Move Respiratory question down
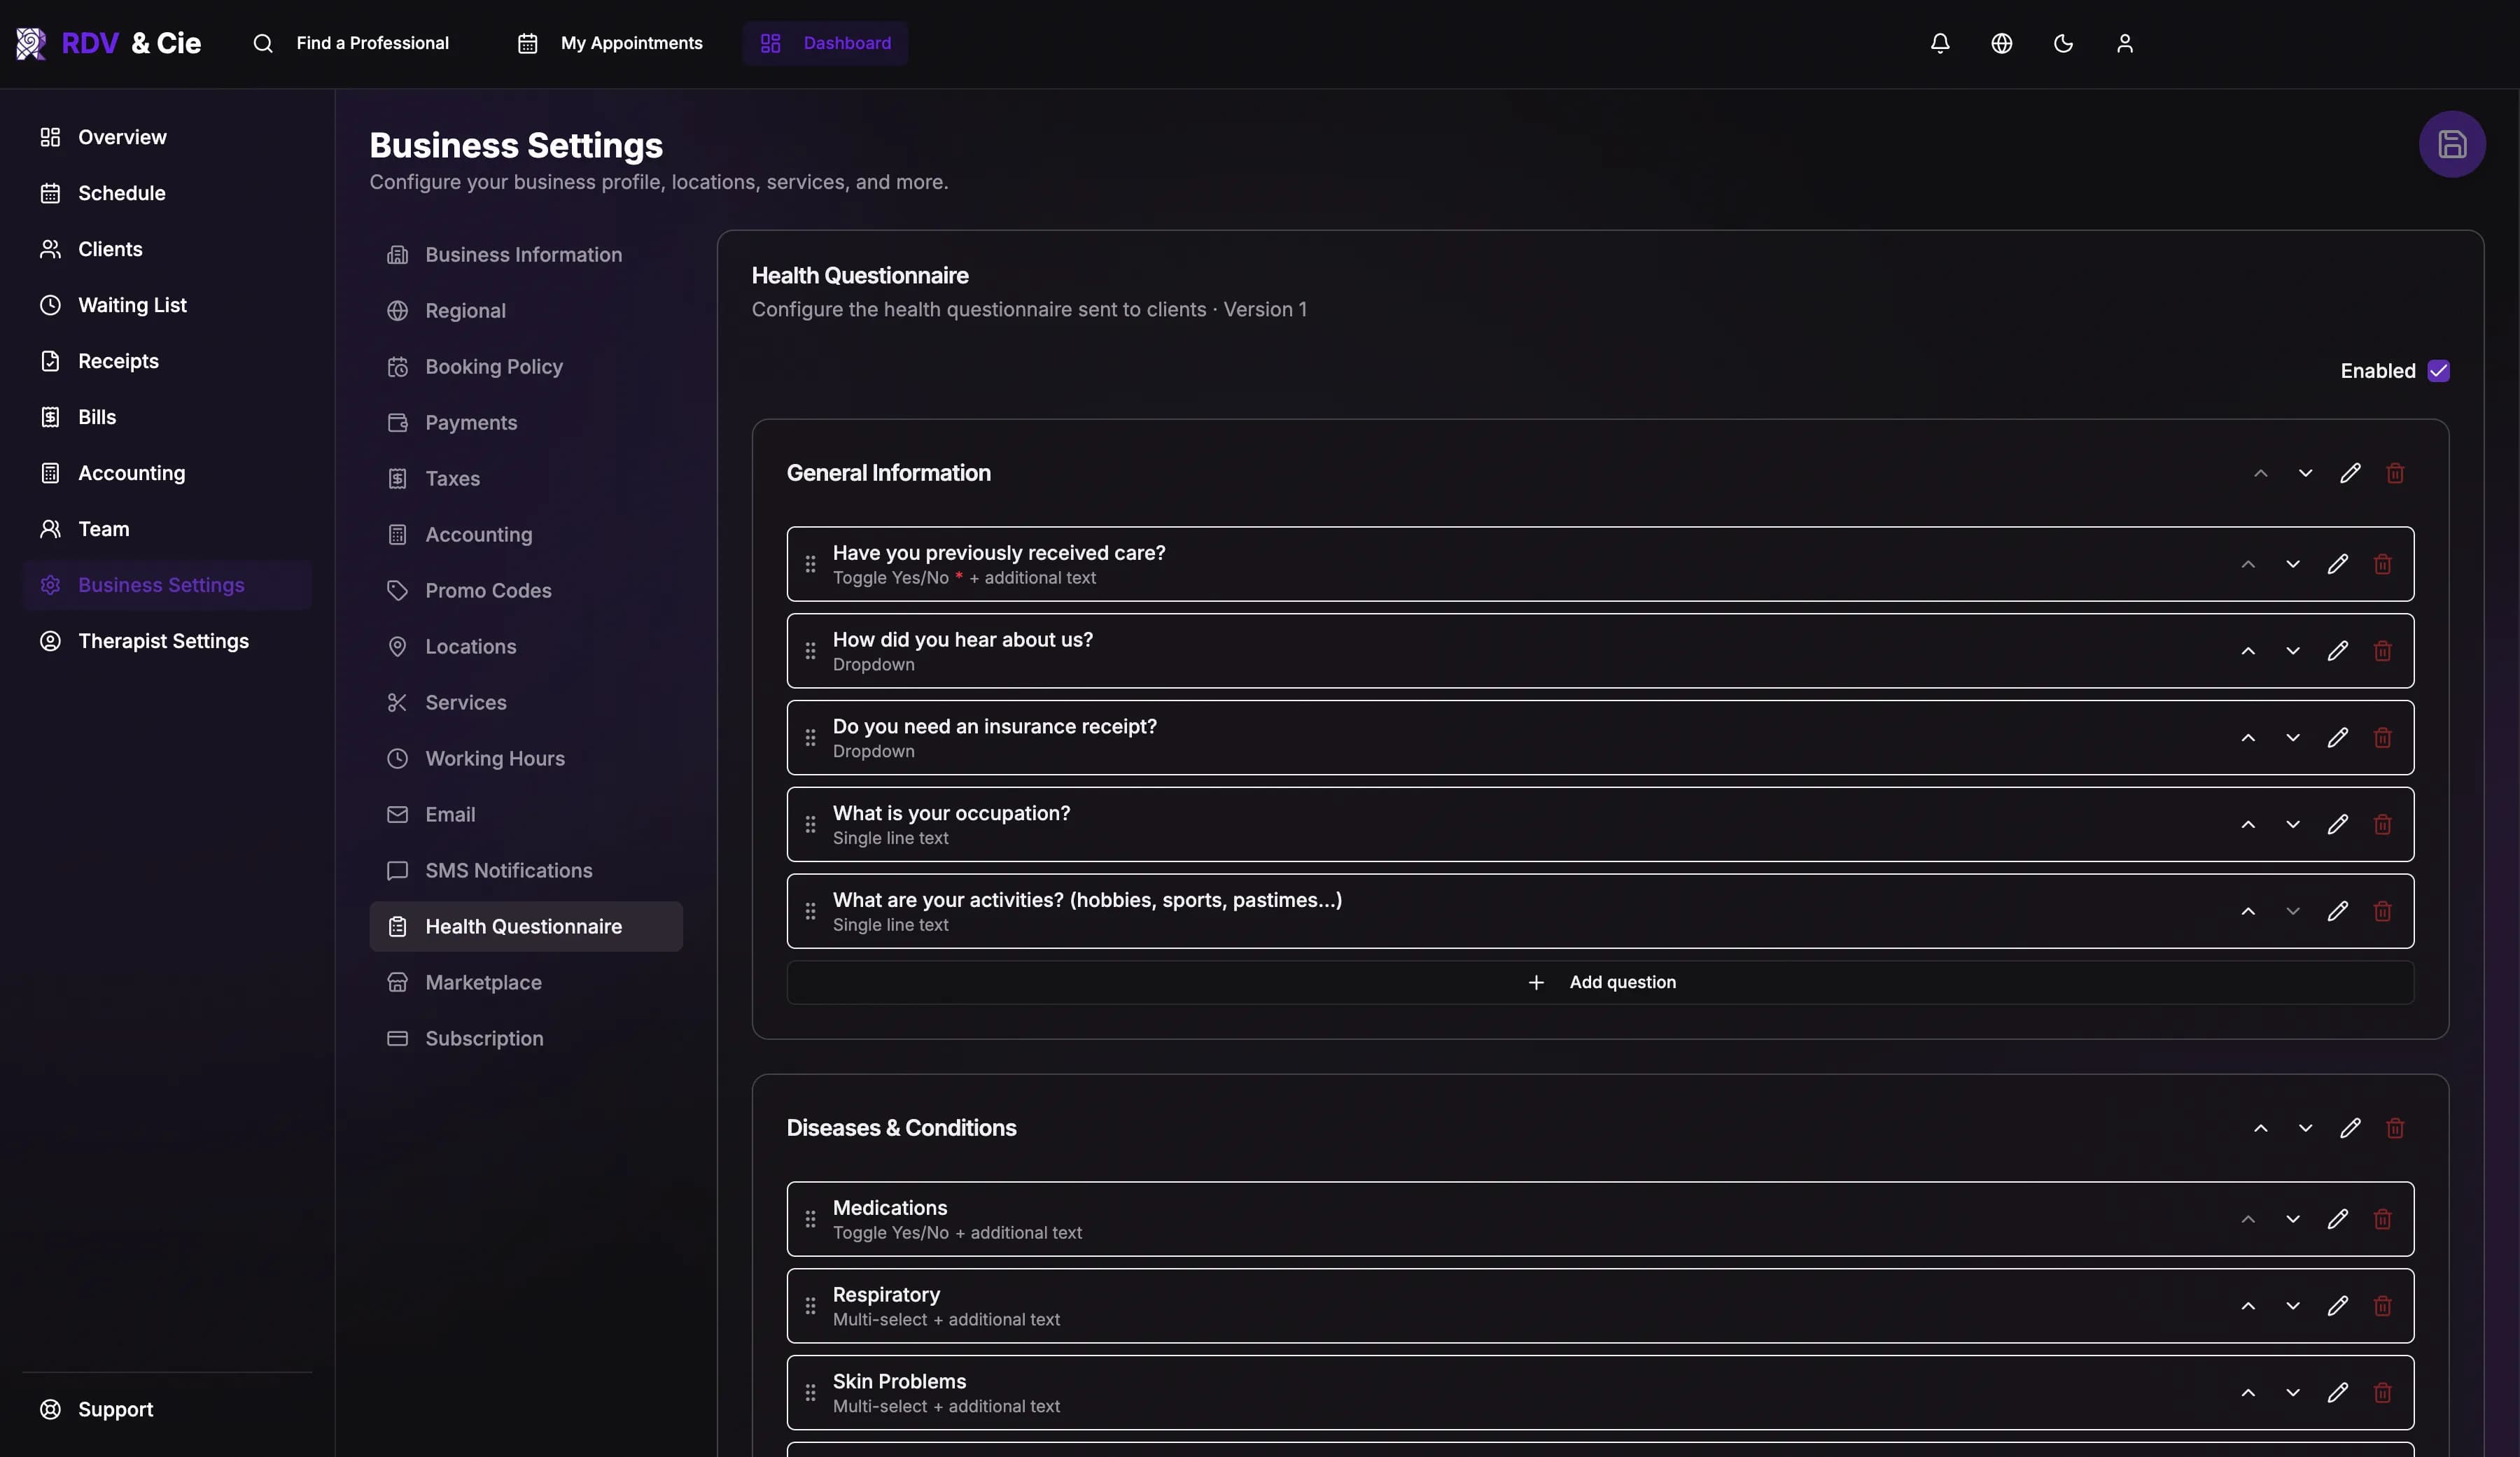This screenshot has width=2520, height=1457. click(x=2292, y=1306)
